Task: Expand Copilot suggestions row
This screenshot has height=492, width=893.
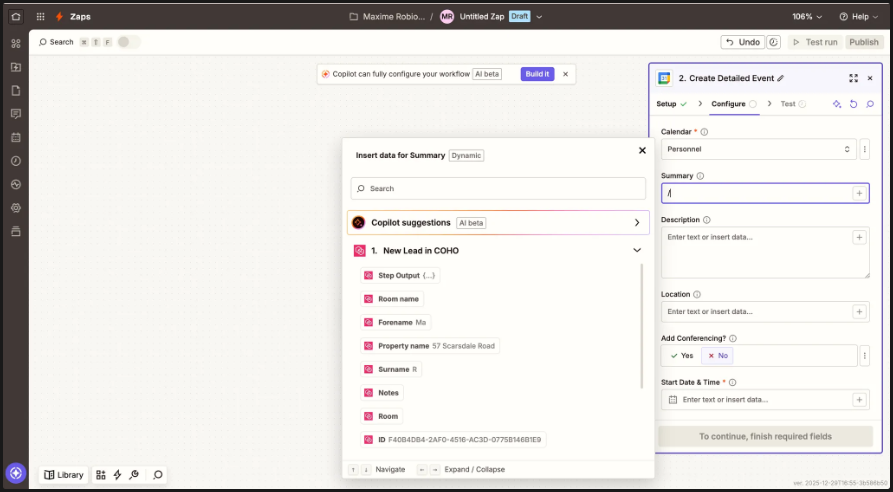Action: point(637,222)
